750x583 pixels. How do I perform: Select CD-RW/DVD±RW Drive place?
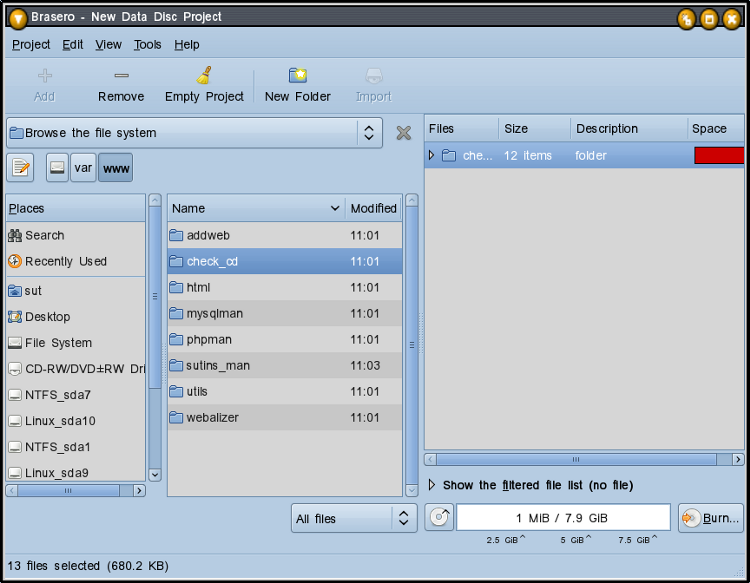coord(76,369)
